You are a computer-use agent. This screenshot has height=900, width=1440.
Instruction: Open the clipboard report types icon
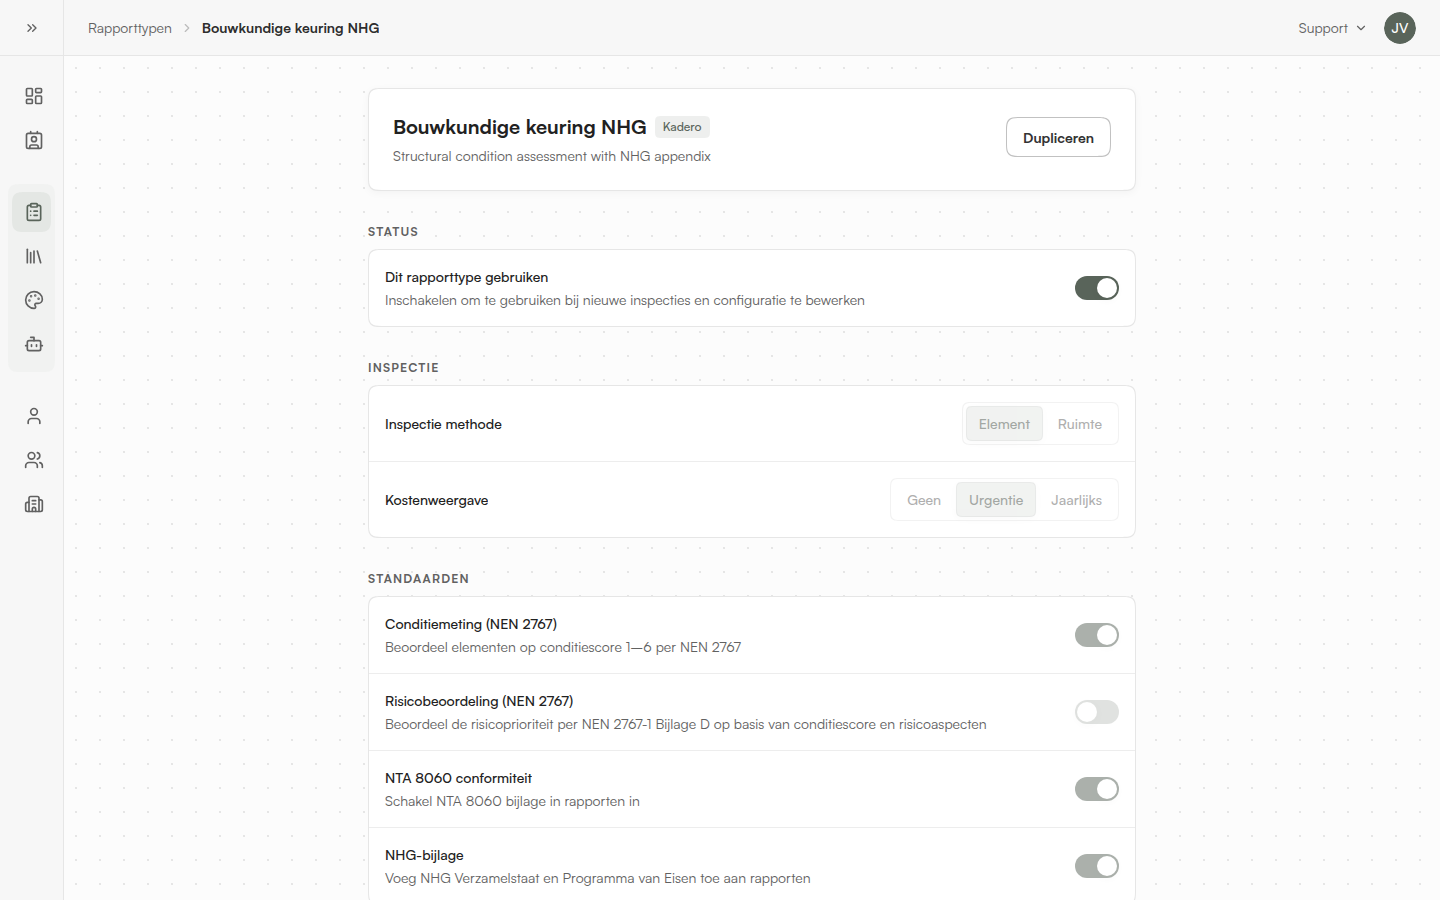(x=34, y=212)
